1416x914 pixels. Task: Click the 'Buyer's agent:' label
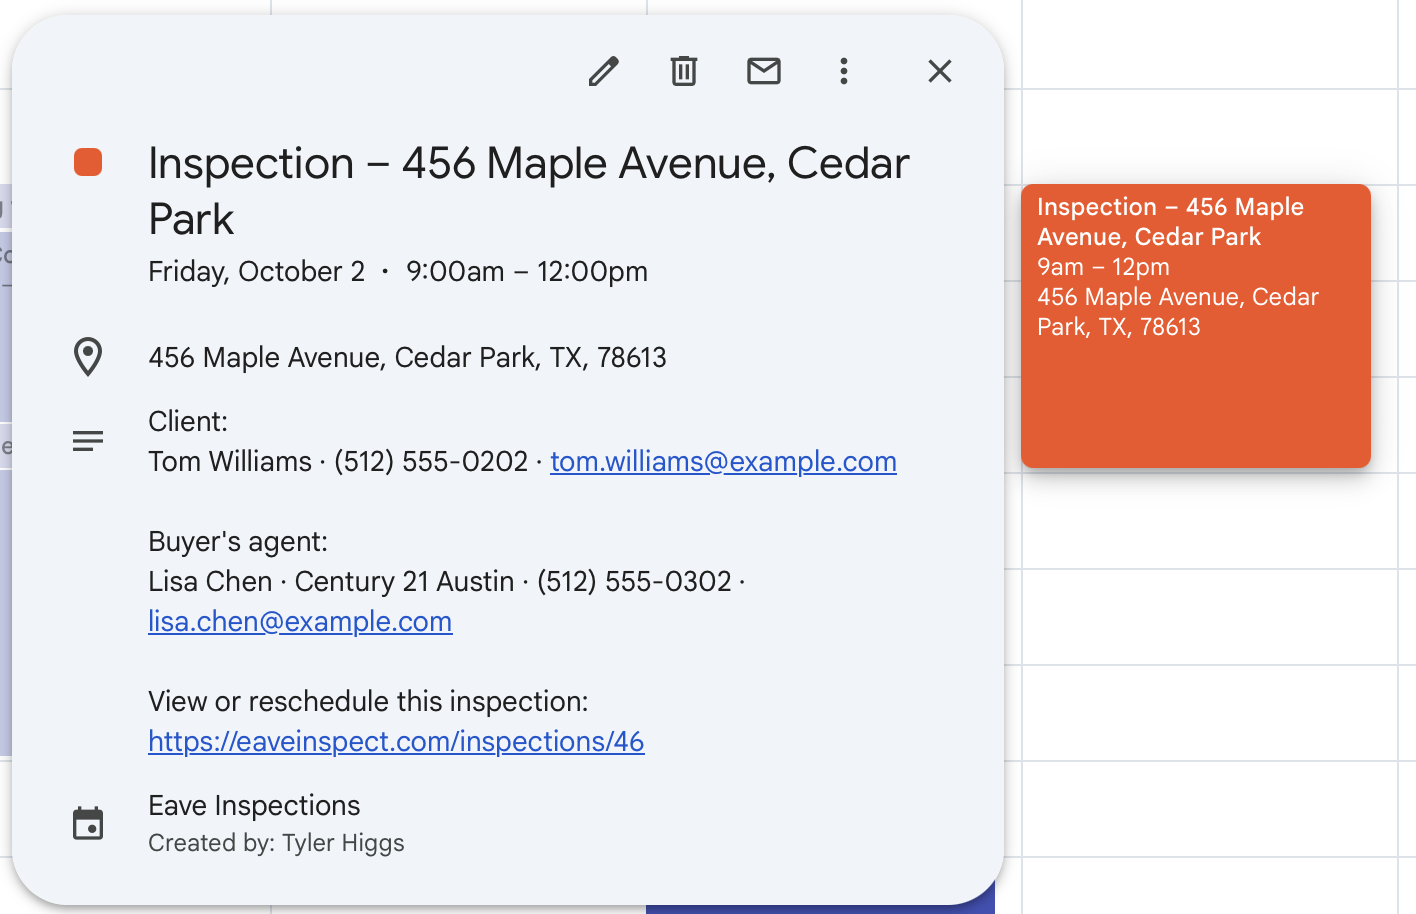[x=238, y=541]
